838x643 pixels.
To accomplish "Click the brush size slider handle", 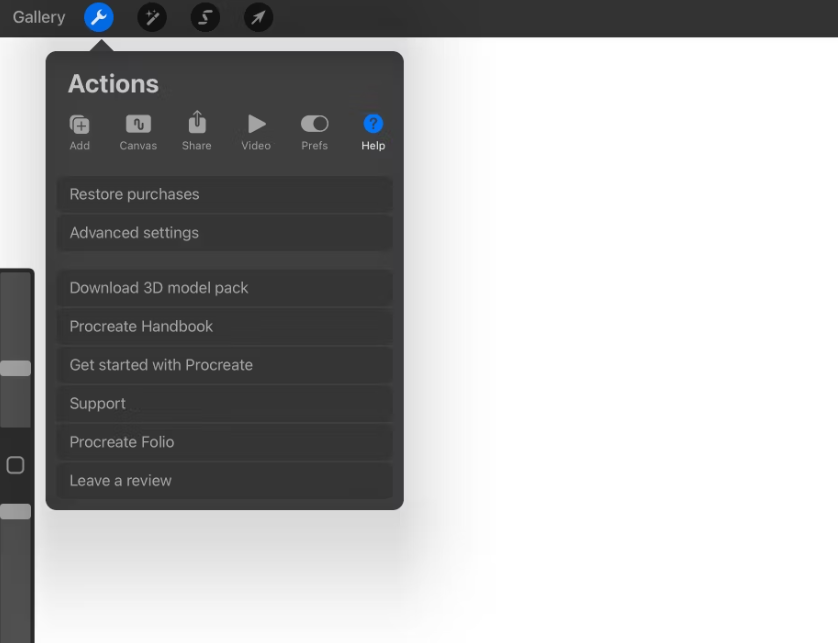I will 15,368.
